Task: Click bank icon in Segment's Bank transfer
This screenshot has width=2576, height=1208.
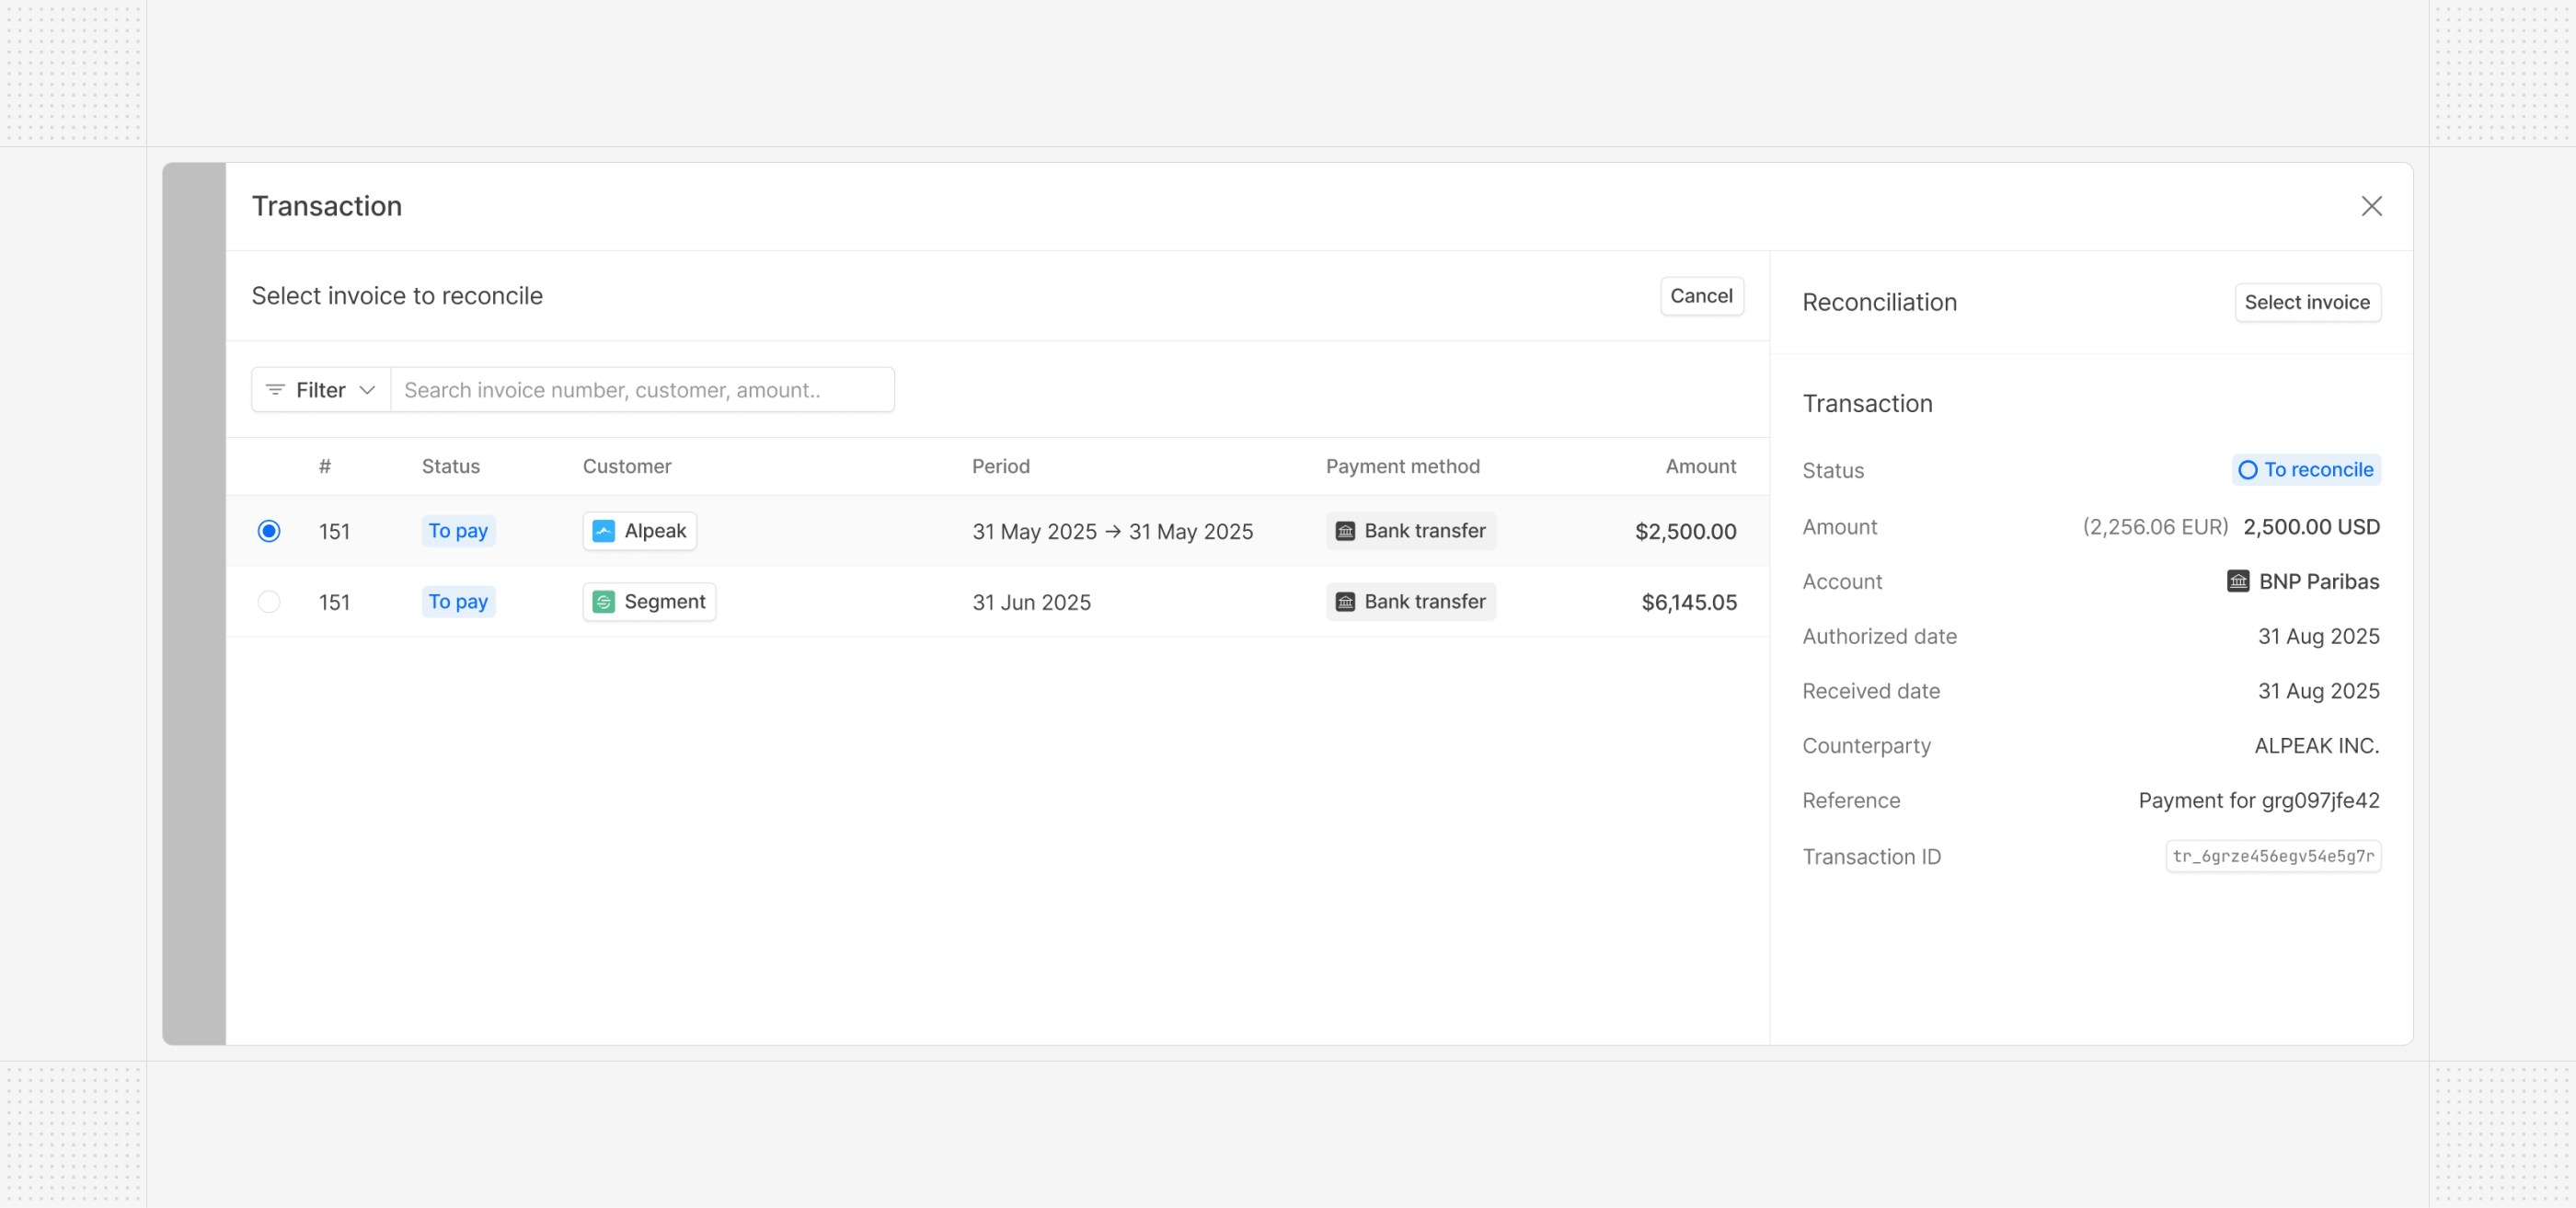Action: point(1345,602)
